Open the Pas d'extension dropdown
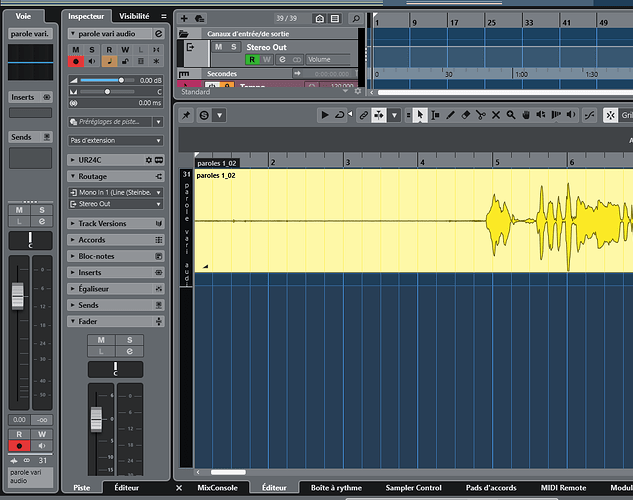Screen dimensions: 633x500 tap(114, 141)
